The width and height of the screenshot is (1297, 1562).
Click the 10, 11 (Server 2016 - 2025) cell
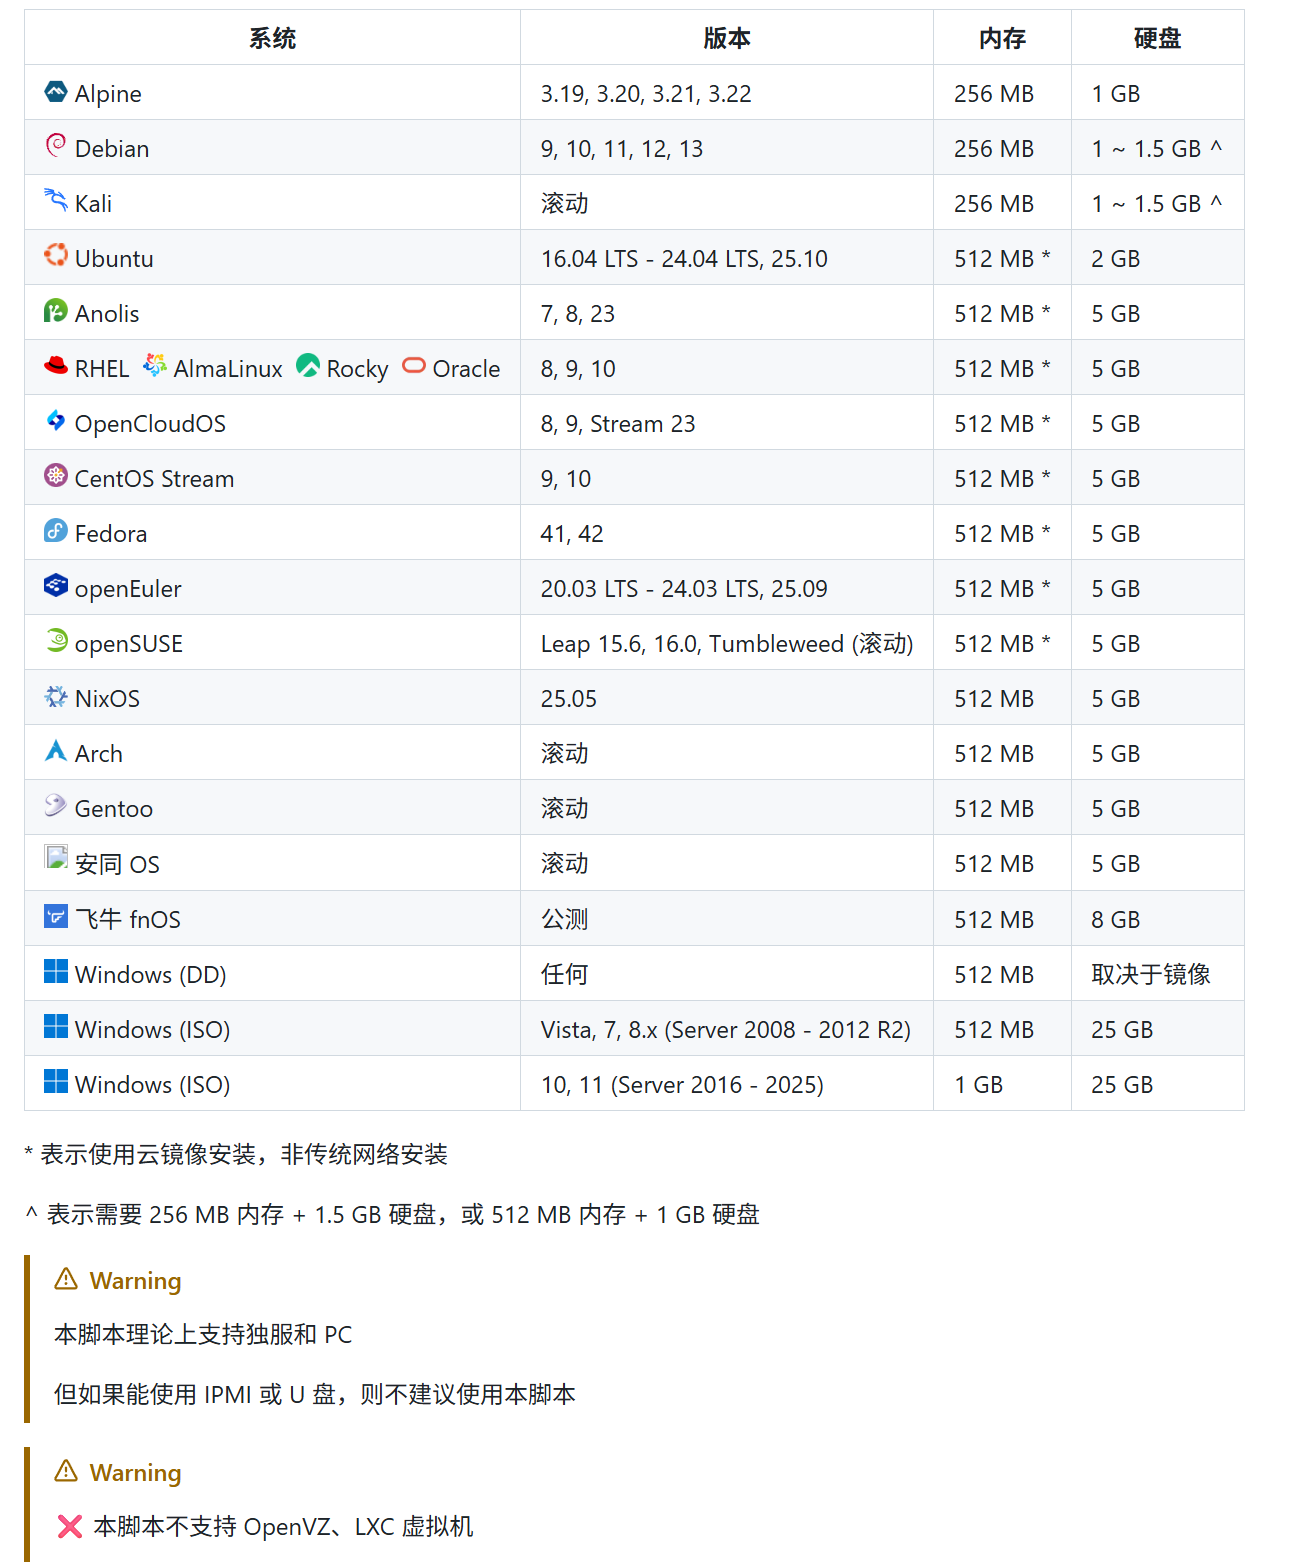(x=727, y=1084)
